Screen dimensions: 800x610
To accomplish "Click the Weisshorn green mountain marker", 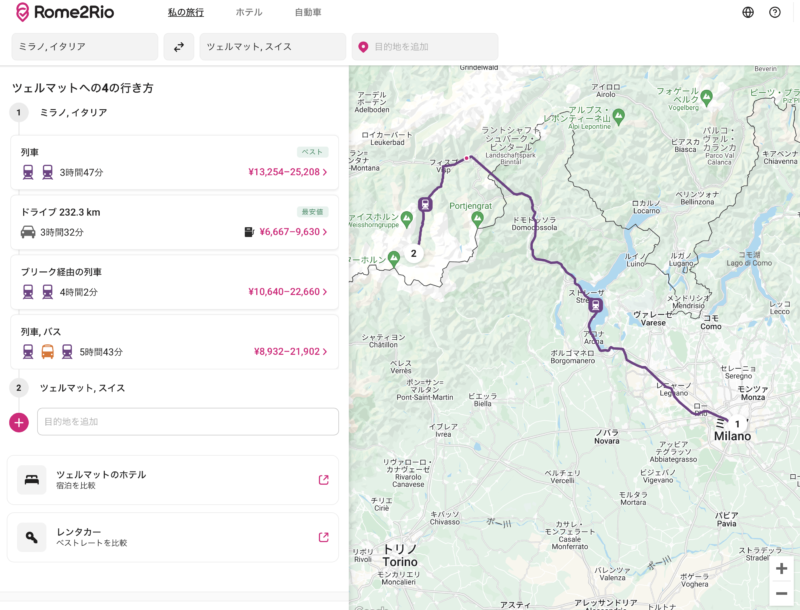I will click(x=407, y=219).
